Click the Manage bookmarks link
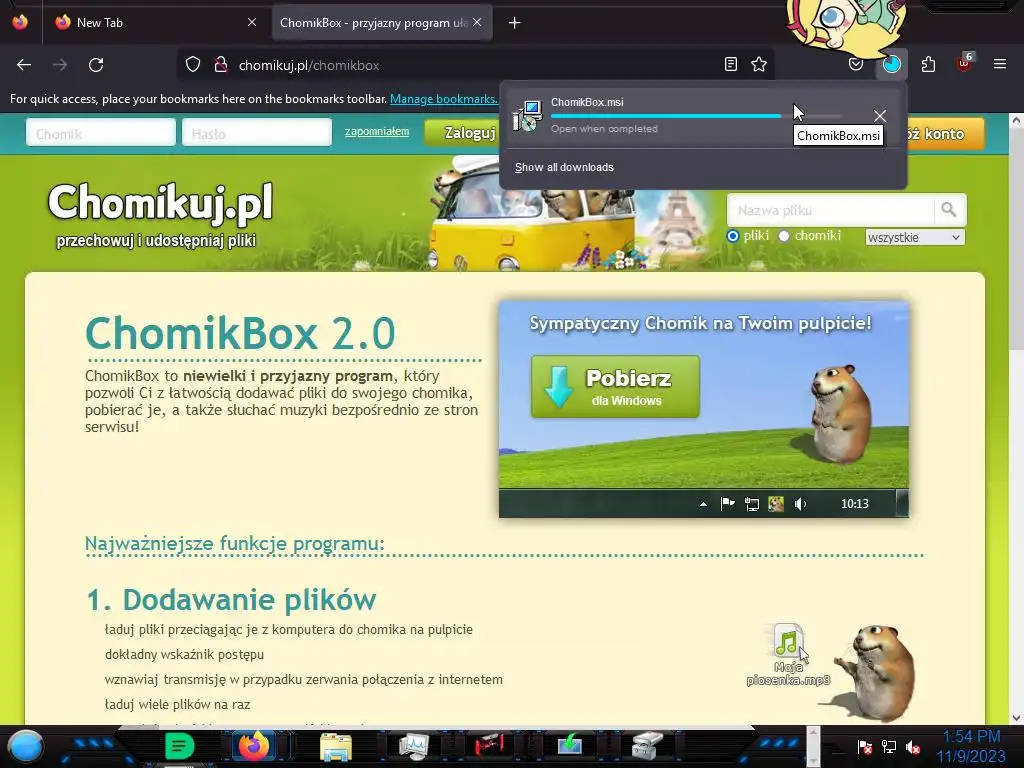Screen dimensions: 1024x768 443,99
